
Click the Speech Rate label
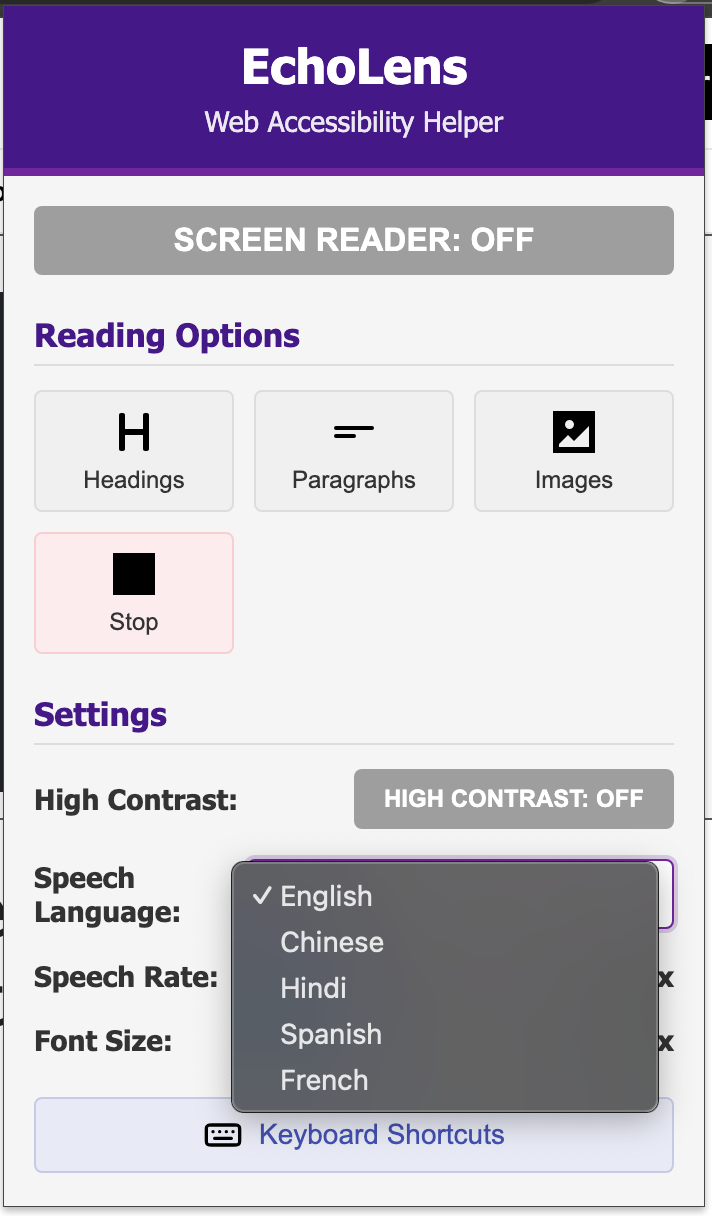(x=126, y=977)
